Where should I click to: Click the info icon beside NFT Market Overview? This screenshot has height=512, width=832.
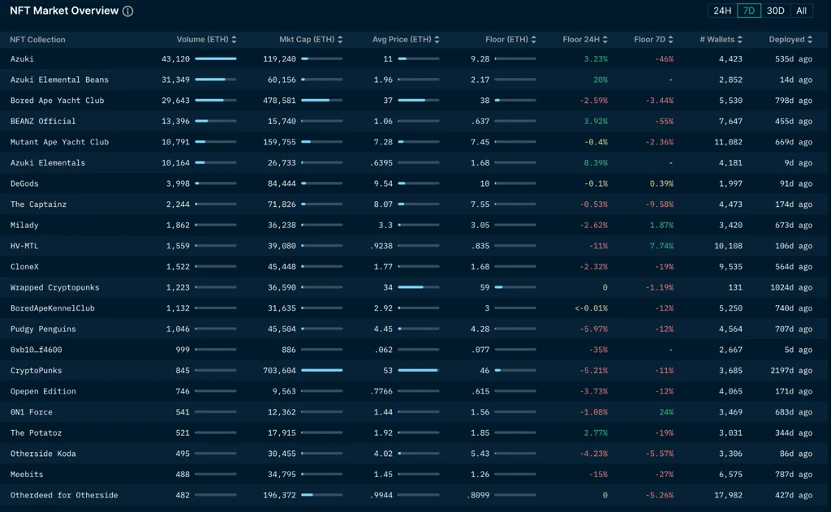point(128,11)
